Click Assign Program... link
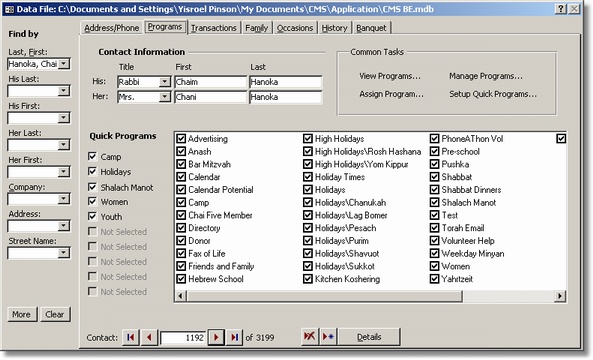 click(391, 94)
